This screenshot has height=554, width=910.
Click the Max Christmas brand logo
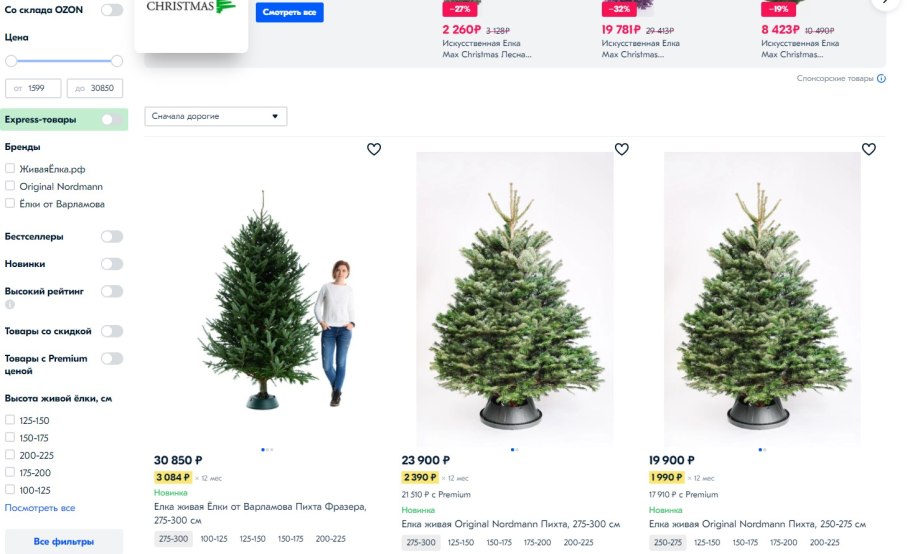coord(191,7)
